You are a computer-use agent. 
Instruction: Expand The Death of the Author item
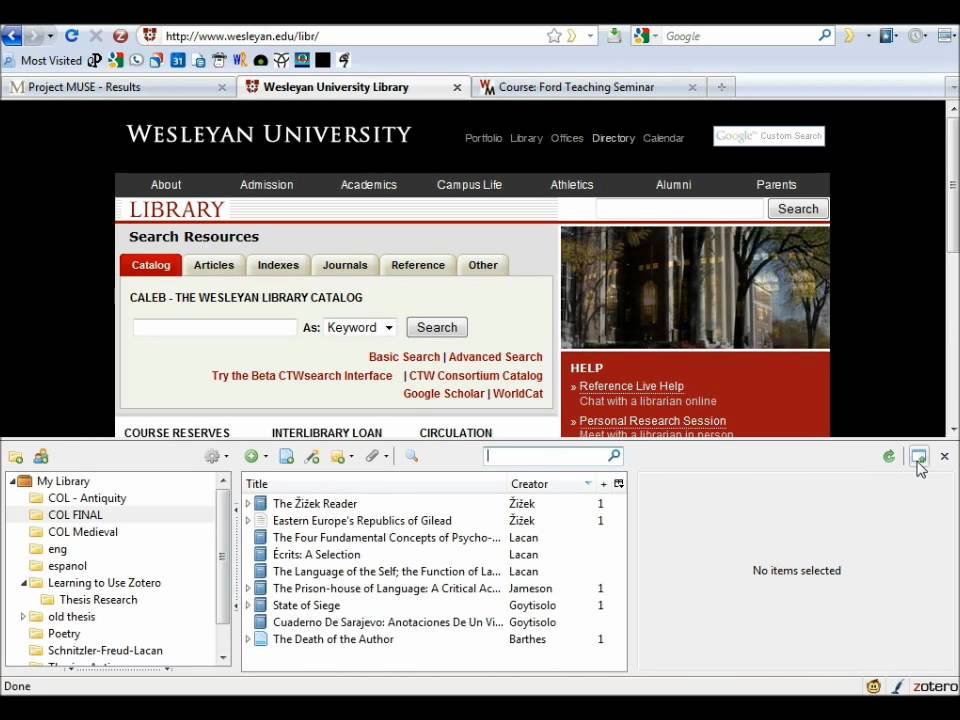coord(248,639)
